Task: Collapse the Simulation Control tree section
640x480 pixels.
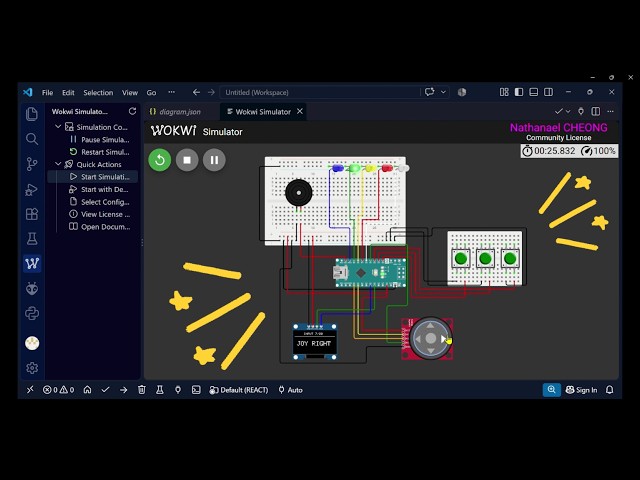Action: point(58,127)
